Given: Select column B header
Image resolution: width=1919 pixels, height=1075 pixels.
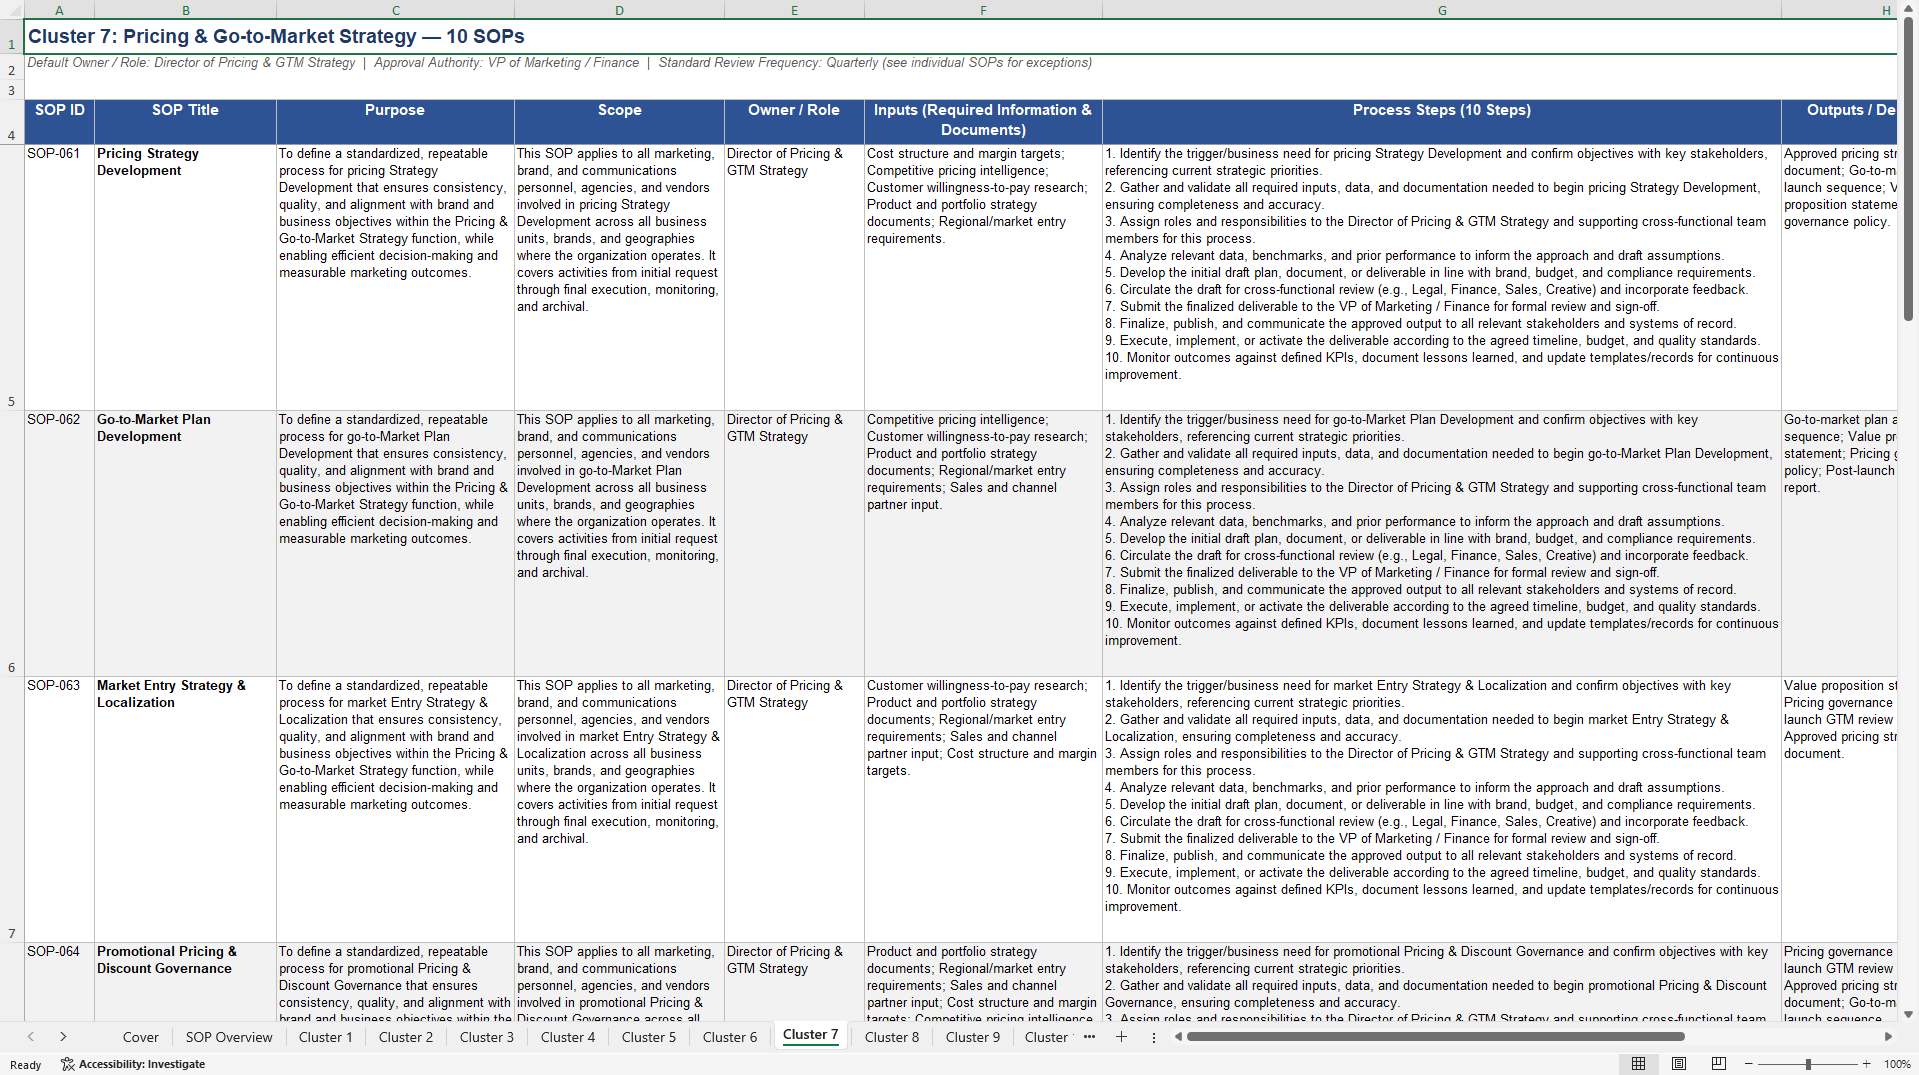Looking at the screenshot, I should click(185, 10).
